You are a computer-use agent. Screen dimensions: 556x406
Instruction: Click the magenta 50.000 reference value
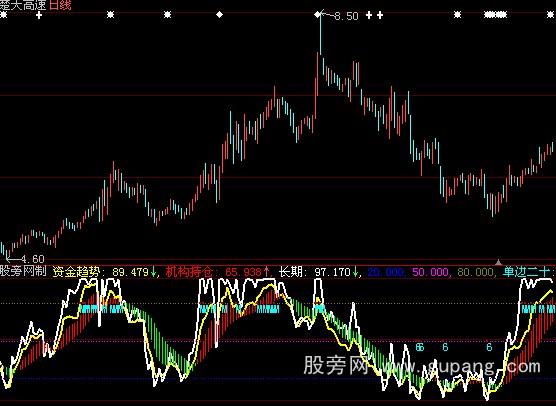click(430, 272)
